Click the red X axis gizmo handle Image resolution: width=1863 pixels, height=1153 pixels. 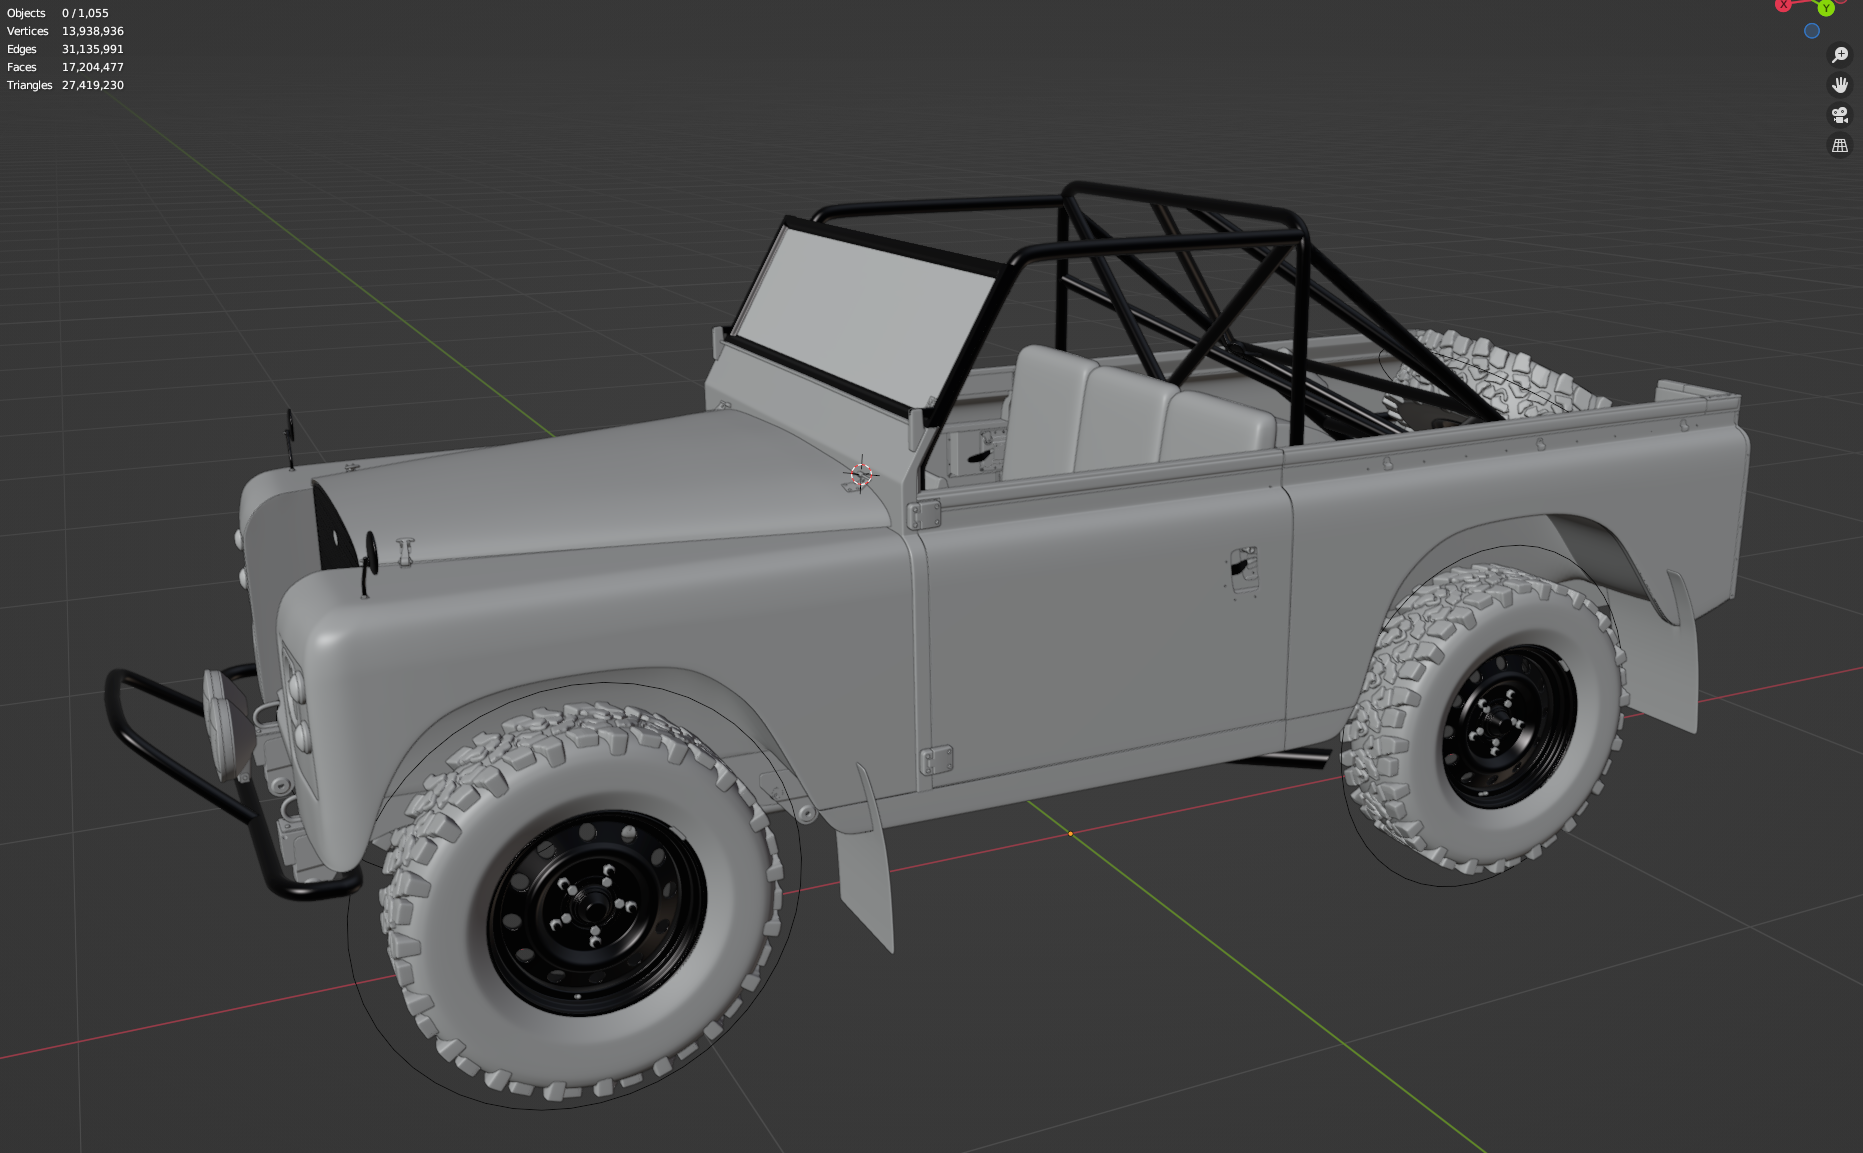click(x=1783, y=5)
